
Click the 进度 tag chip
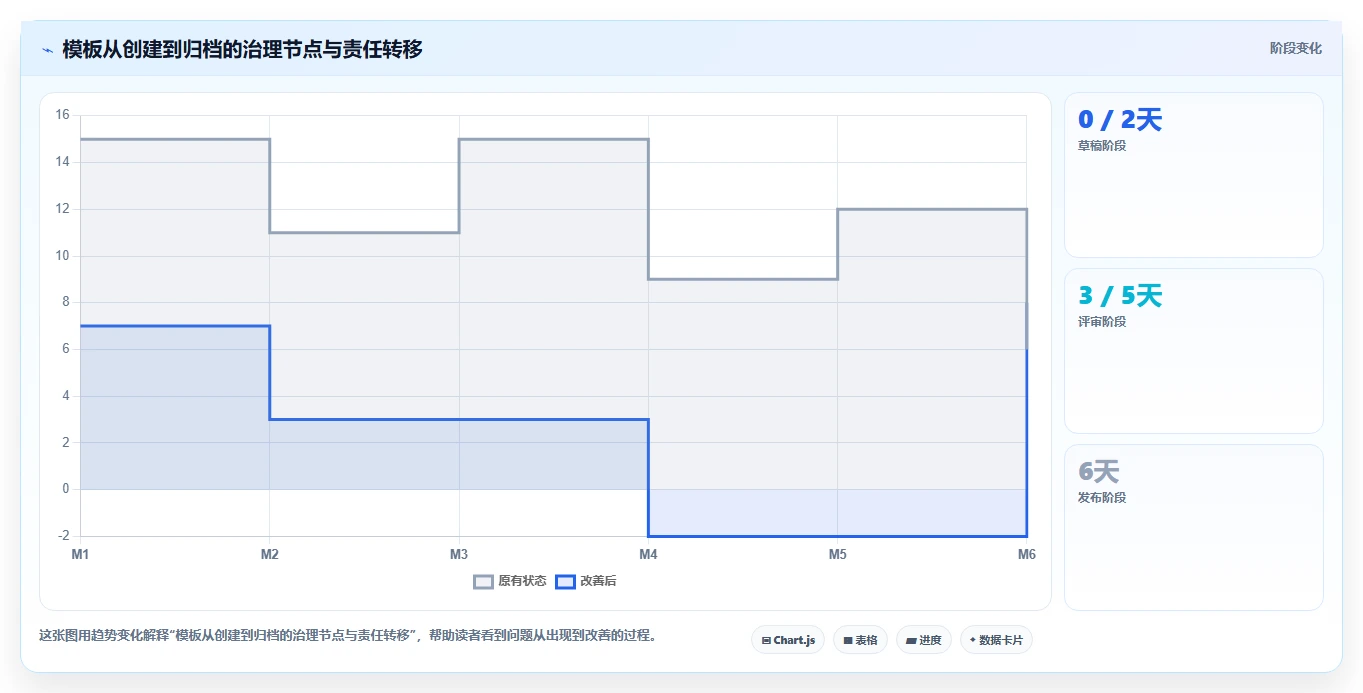[924, 640]
